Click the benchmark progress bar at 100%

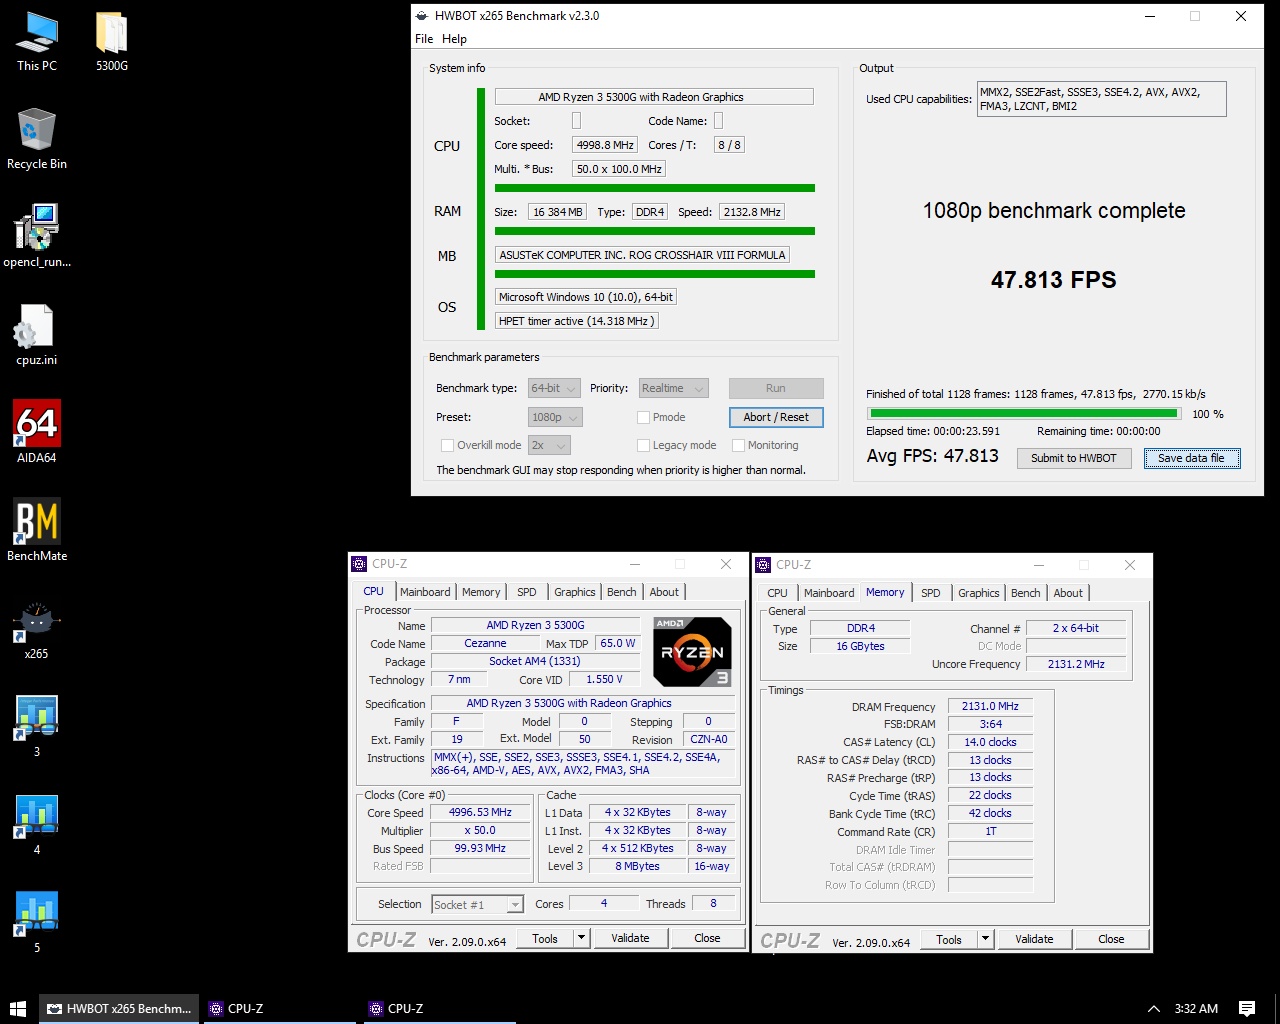coord(1024,413)
